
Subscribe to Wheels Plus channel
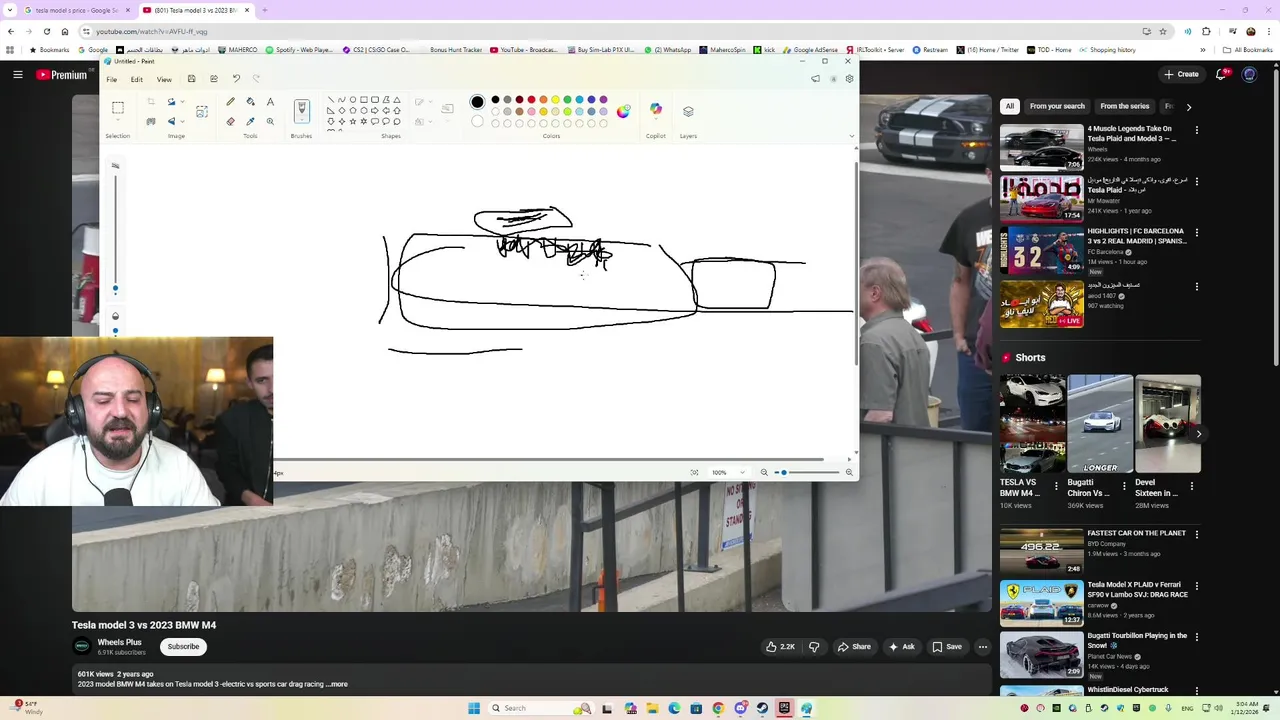tap(183, 647)
